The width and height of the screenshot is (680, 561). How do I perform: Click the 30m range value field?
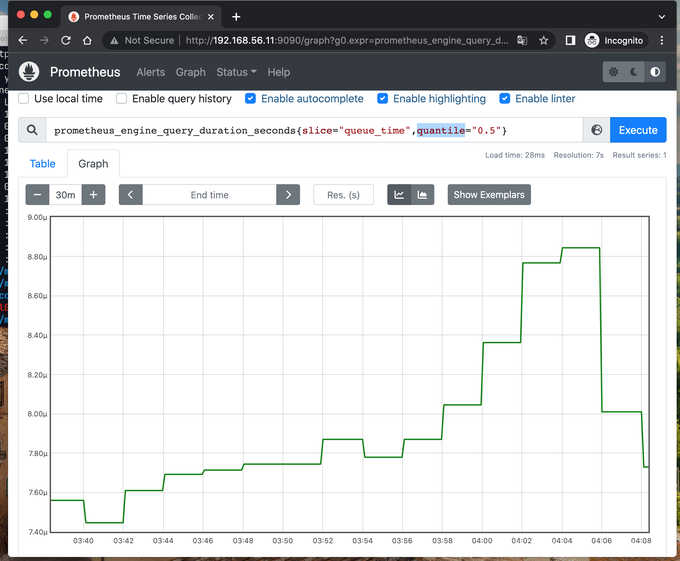[65, 195]
